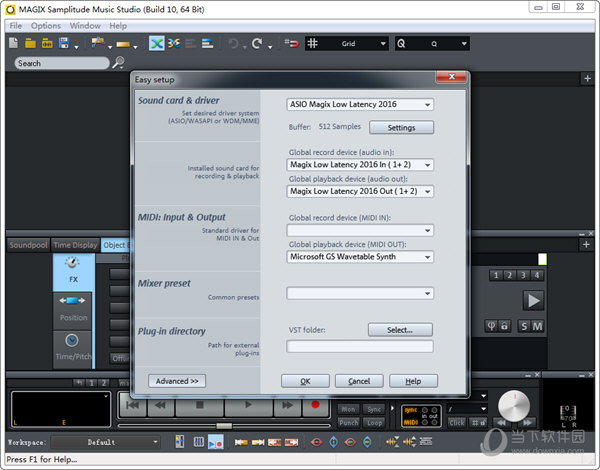This screenshot has width=600, height=470.
Task: Toggle the track lock icon
Action: tap(504, 326)
